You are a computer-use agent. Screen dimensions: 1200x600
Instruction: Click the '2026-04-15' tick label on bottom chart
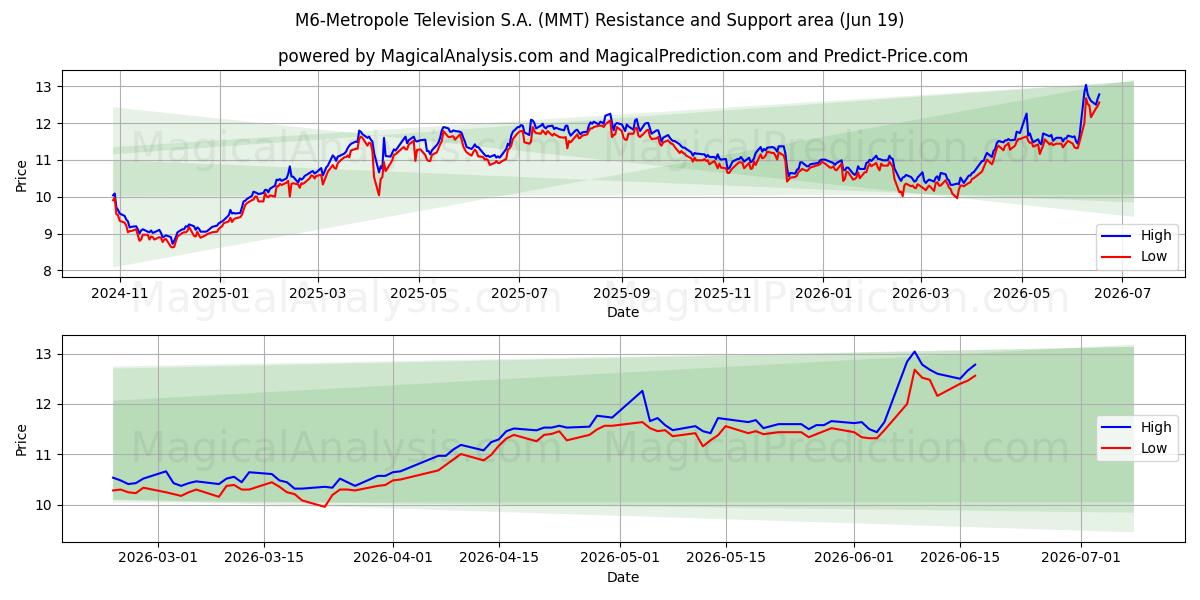tap(499, 559)
